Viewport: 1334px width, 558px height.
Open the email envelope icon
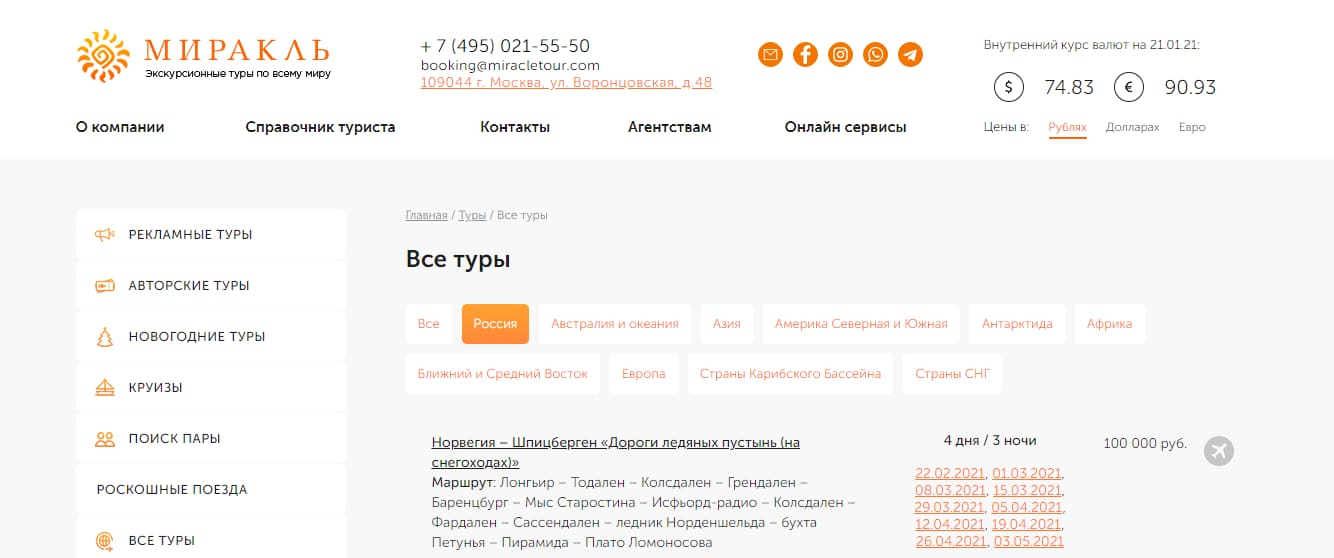770,55
